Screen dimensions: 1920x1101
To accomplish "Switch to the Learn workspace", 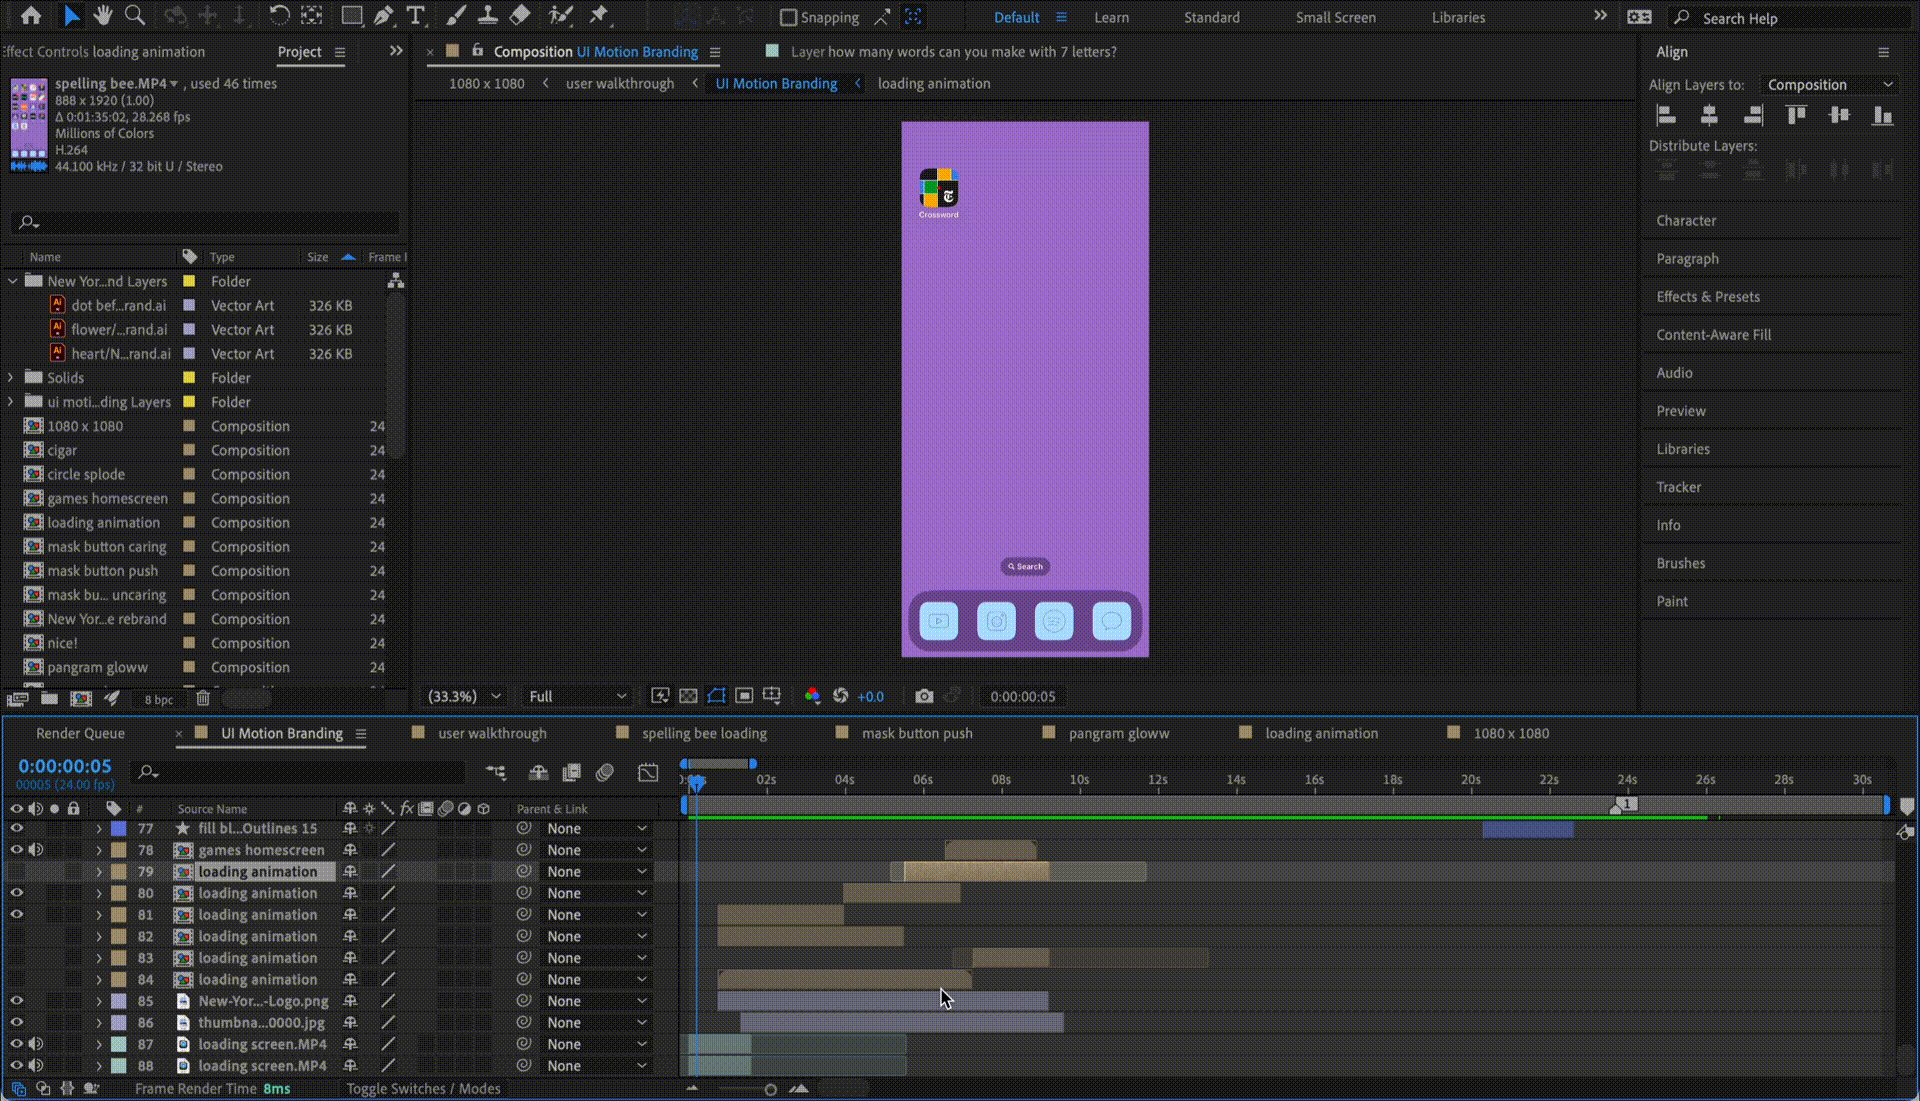I will pyautogui.click(x=1111, y=17).
